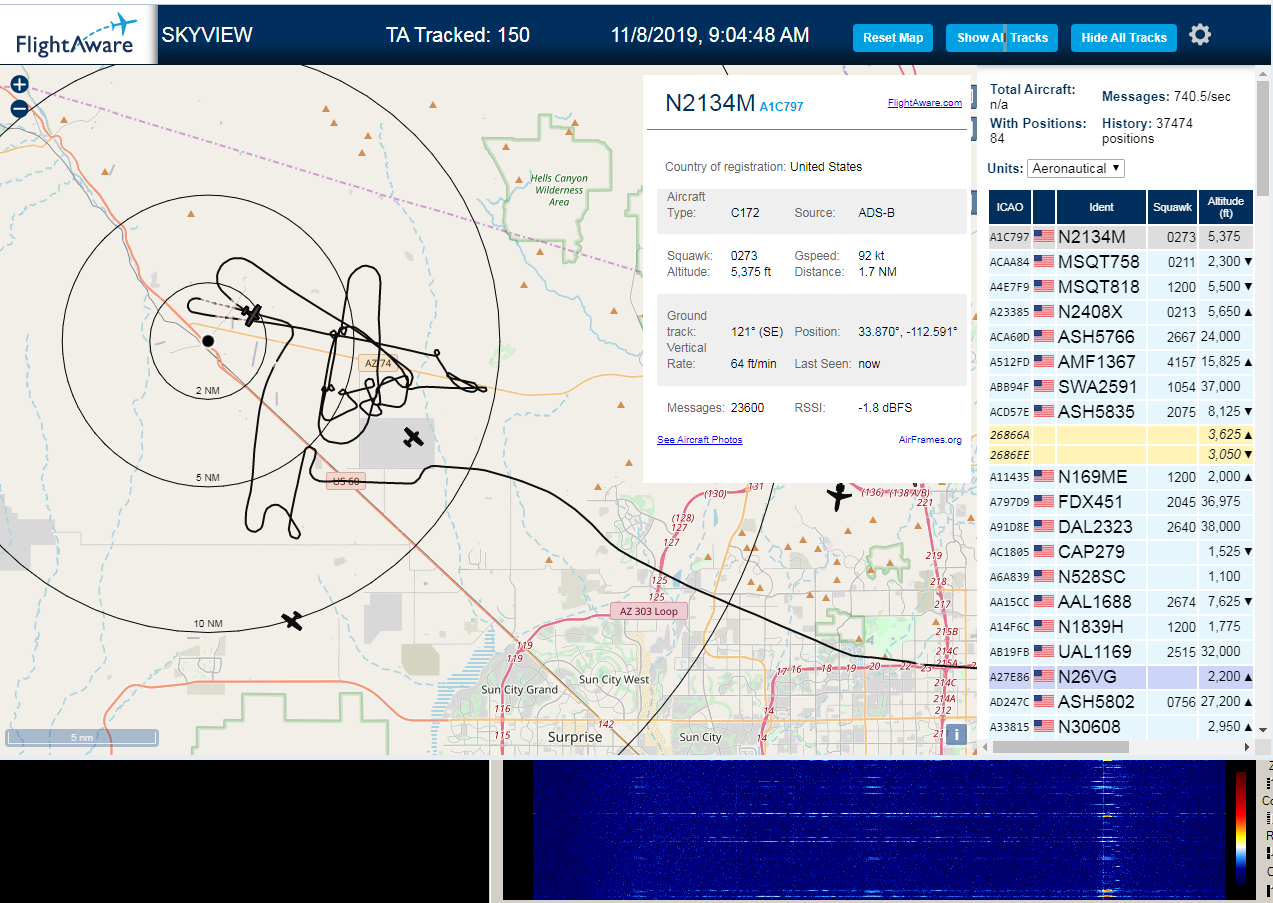Click scroll right arrow under aircraft table
This screenshot has height=903, width=1273.
(1247, 747)
